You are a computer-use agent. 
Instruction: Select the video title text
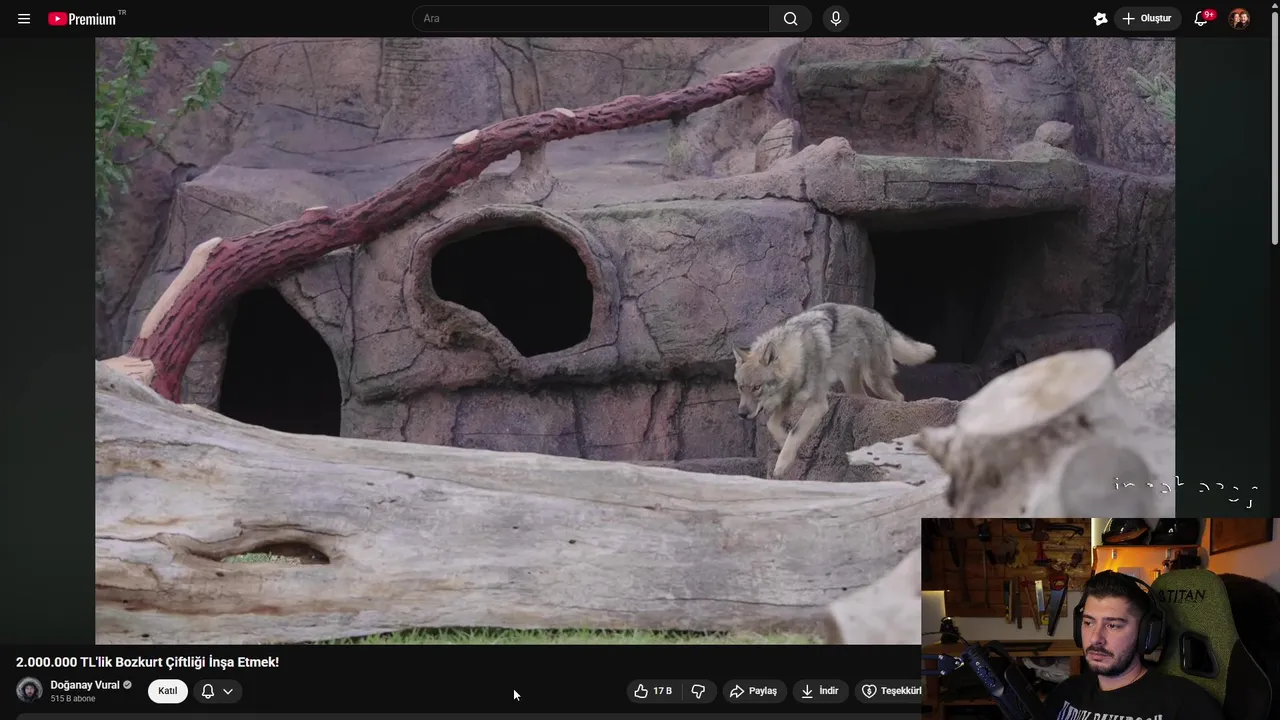tap(147, 662)
